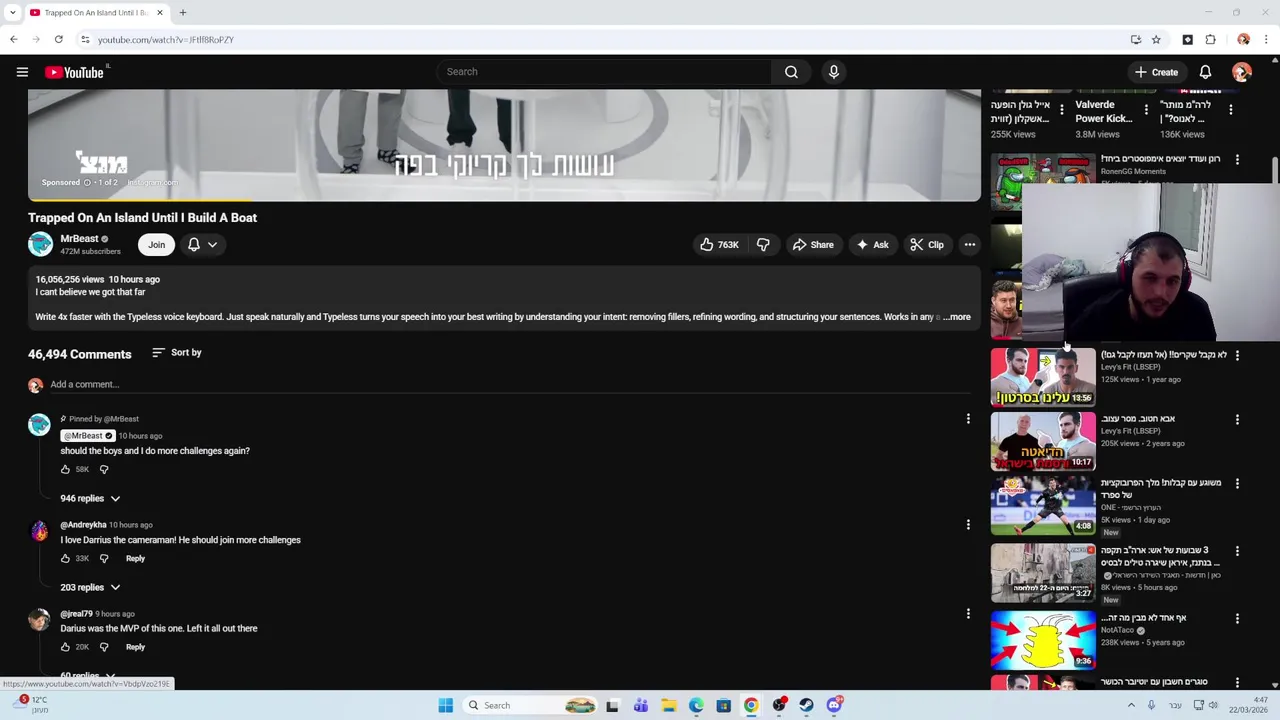Open notification bell dropdown for MrBeast
The image size is (1280, 720).
(202, 245)
